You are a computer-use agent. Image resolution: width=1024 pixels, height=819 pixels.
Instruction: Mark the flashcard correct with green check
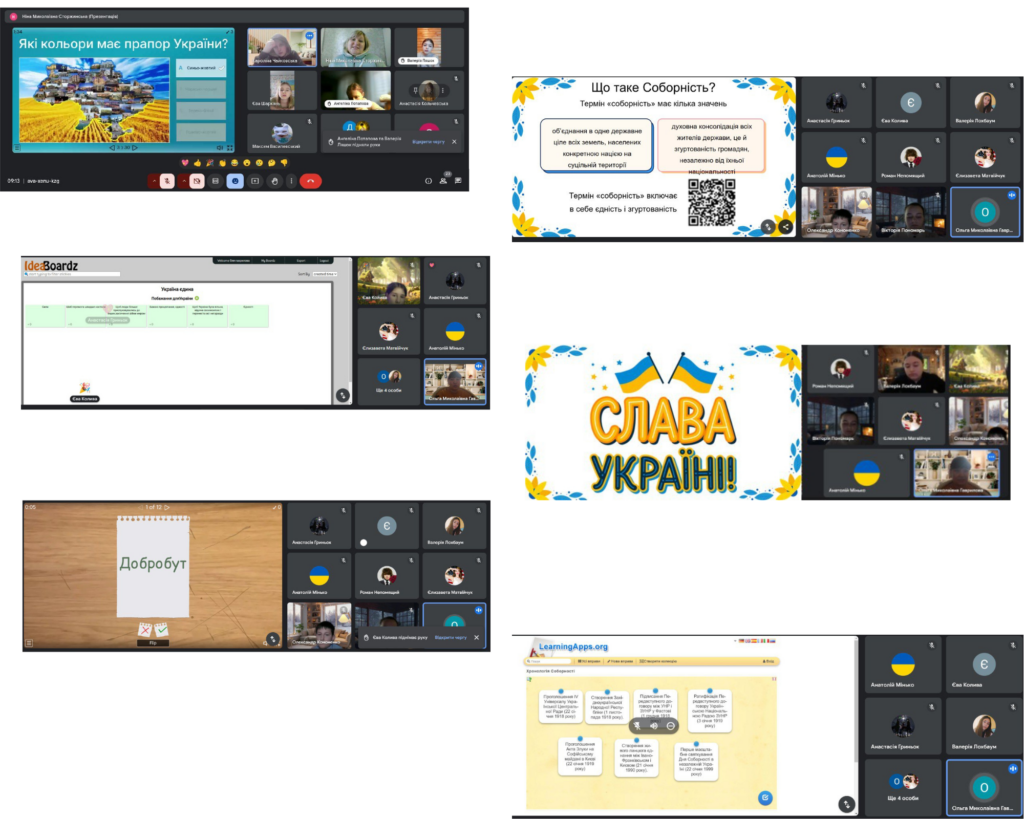(x=161, y=630)
